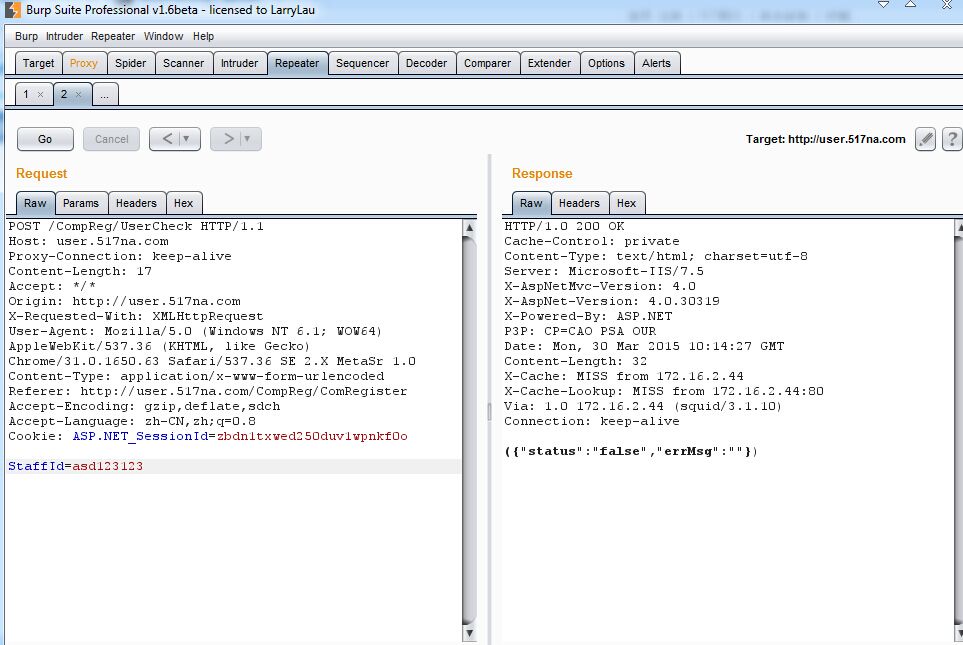Select the Request Raw view tab
Image resolution: width=963 pixels, height=645 pixels.
pyautogui.click(x=36, y=203)
